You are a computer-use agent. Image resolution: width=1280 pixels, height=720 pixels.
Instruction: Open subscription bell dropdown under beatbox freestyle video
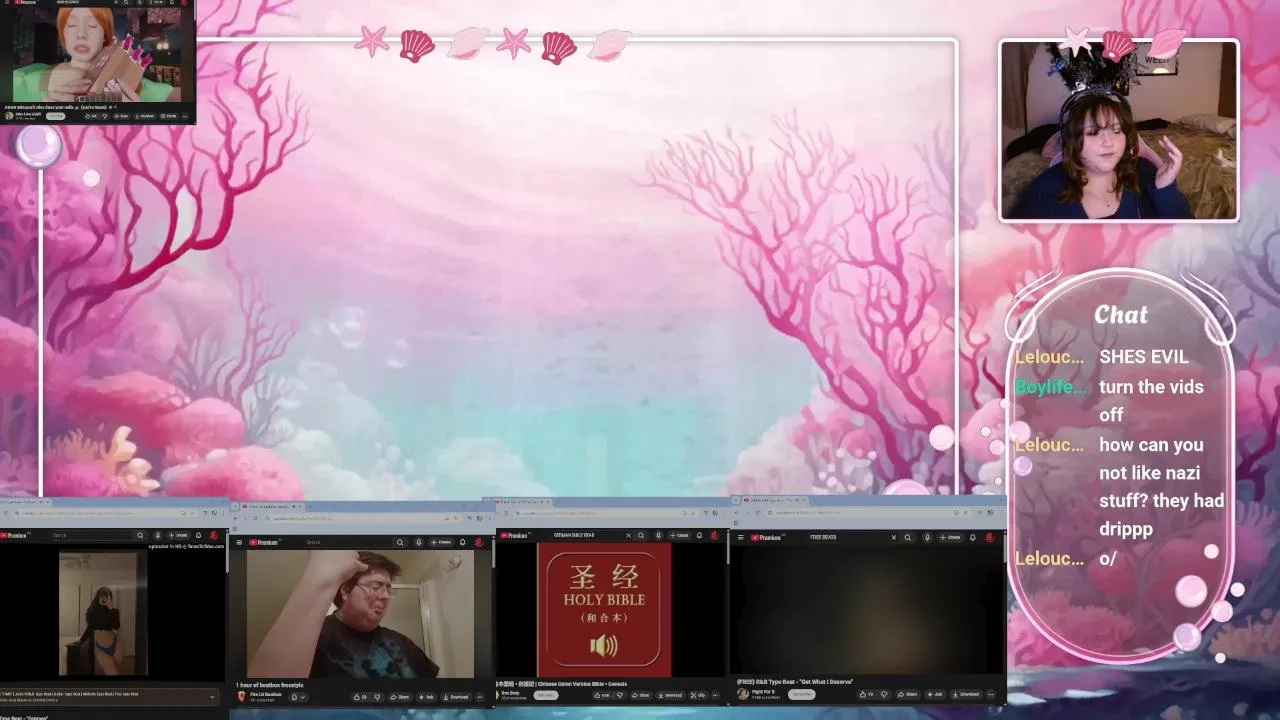coord(300,697)
